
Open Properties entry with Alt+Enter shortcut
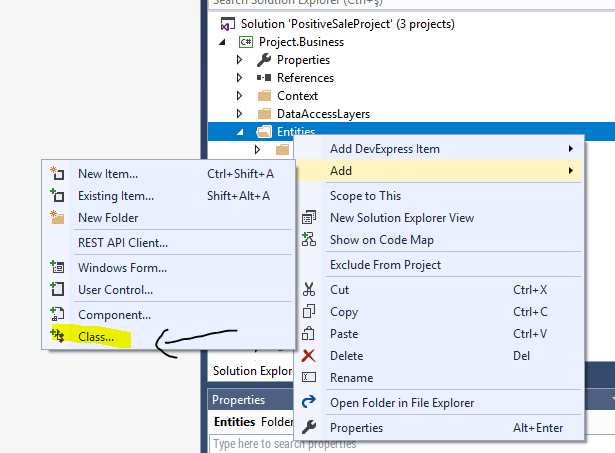pos(439,428)
